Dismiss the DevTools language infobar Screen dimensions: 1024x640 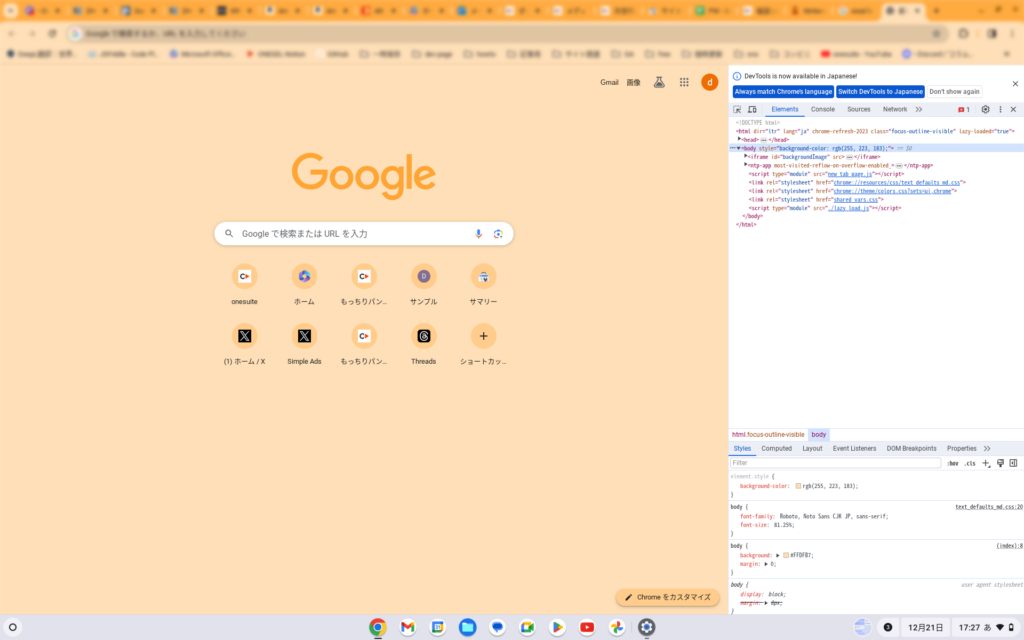pos(1015,84)
